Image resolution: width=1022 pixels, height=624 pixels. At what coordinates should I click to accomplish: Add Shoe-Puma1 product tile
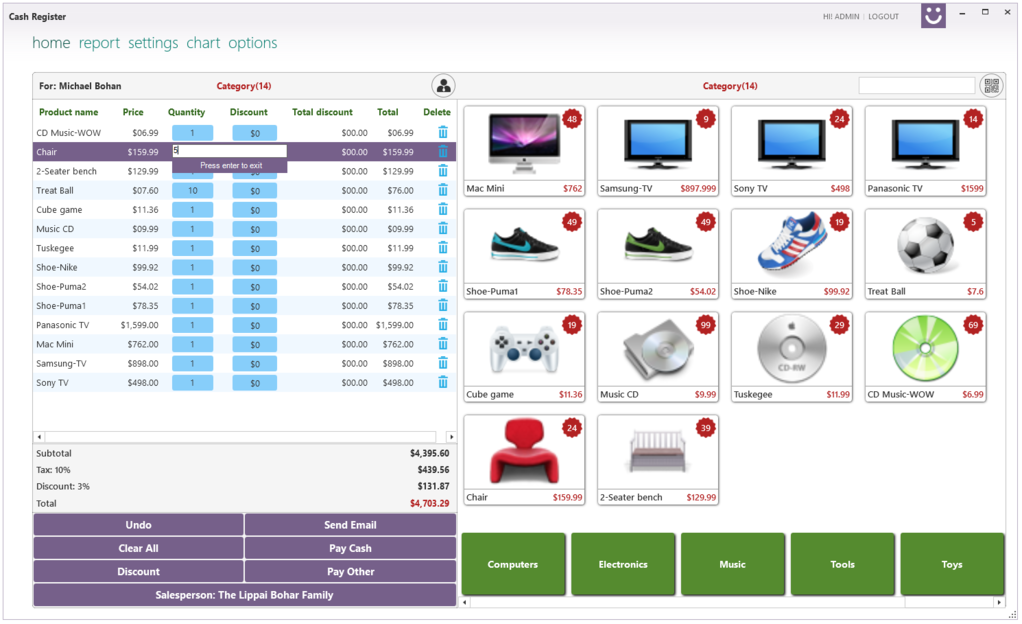[524, 254]
